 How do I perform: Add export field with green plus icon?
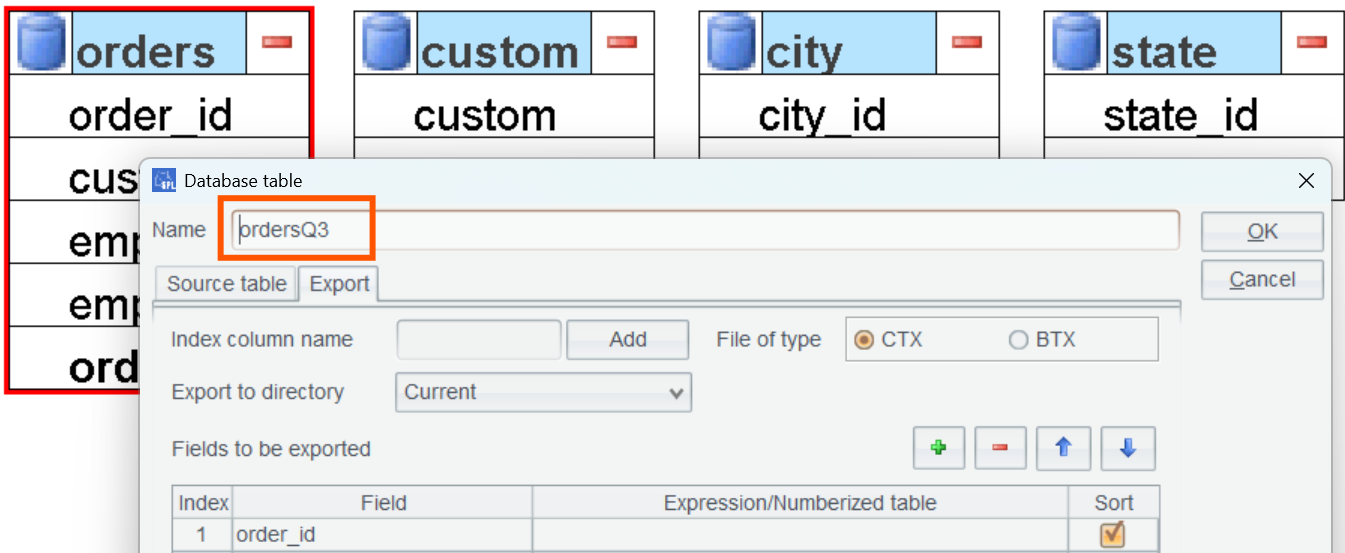tap(938, 449)
